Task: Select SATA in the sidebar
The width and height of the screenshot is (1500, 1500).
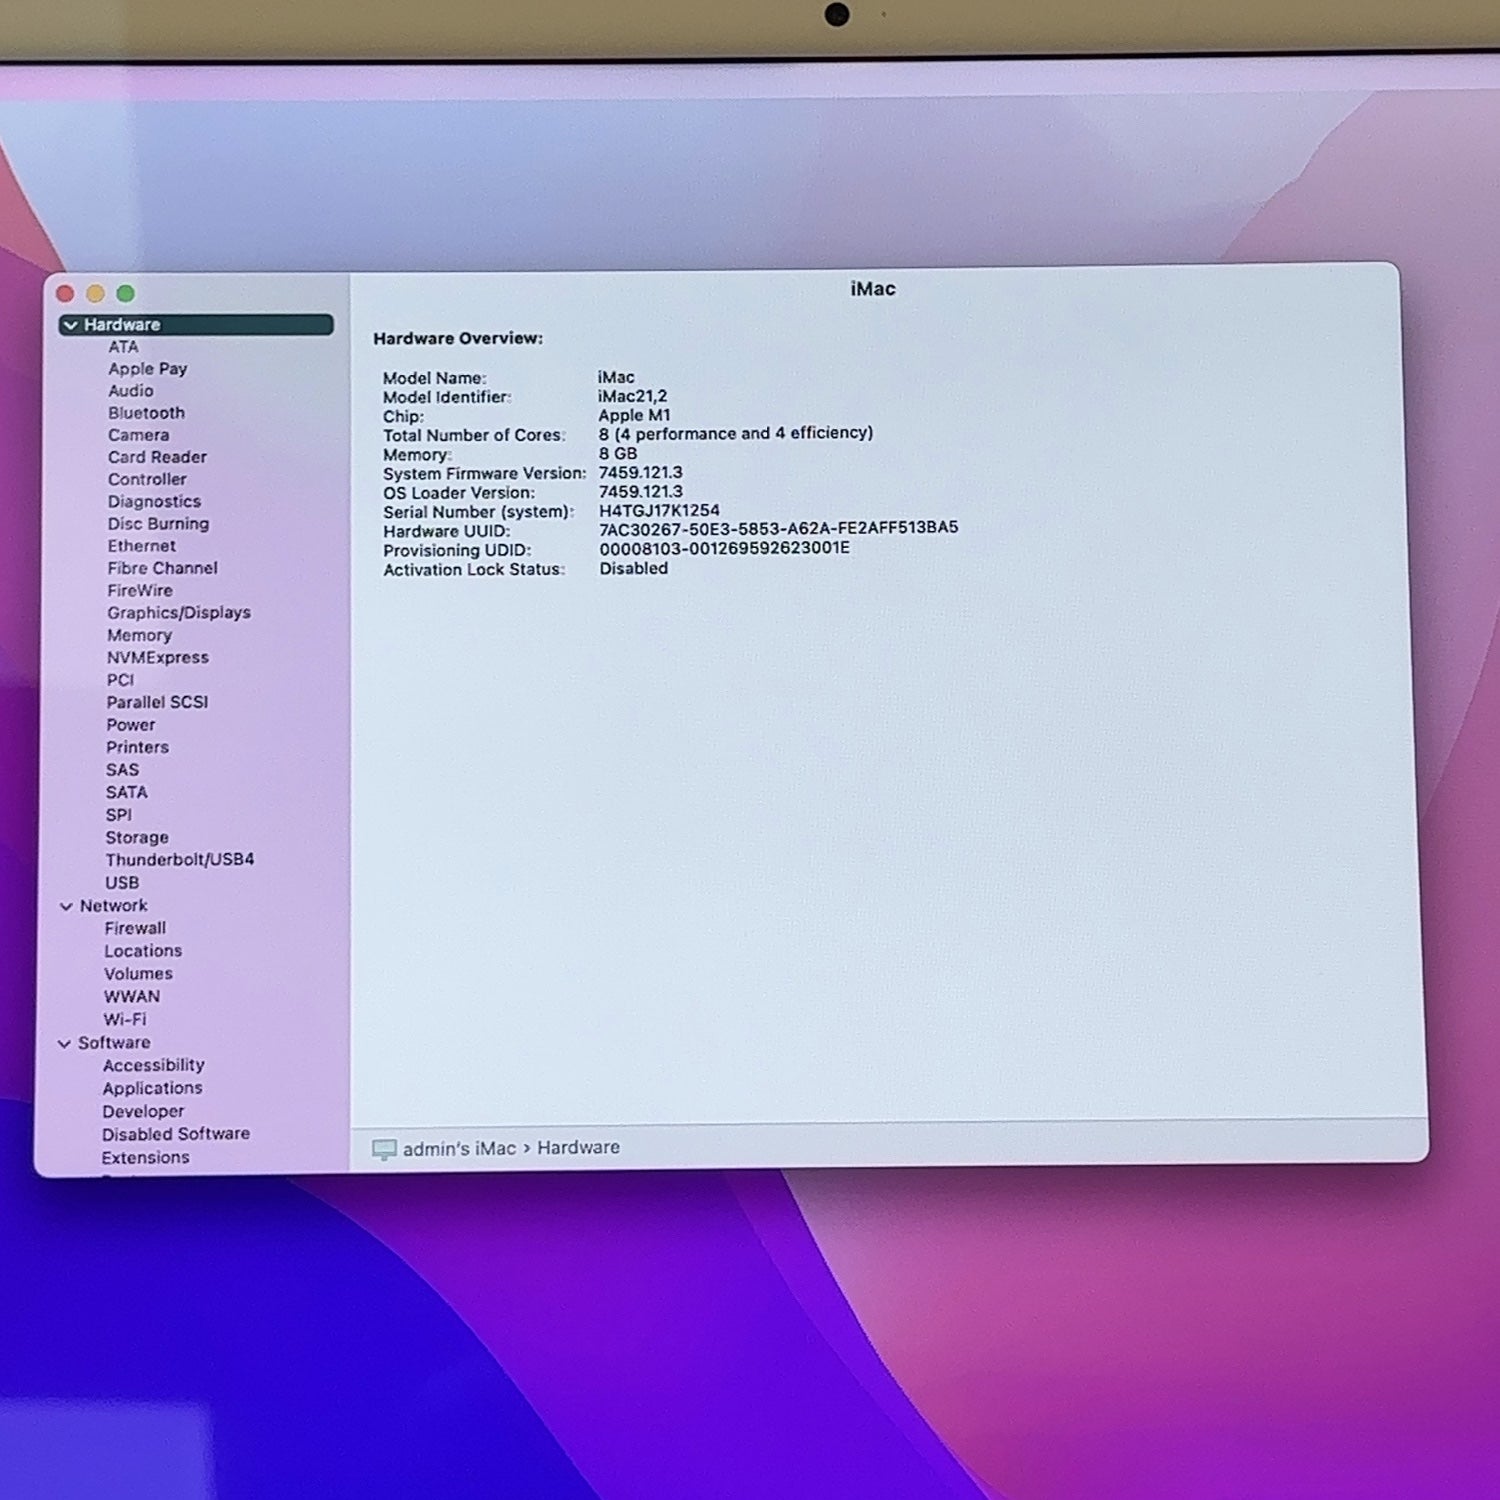Action: 127,792
